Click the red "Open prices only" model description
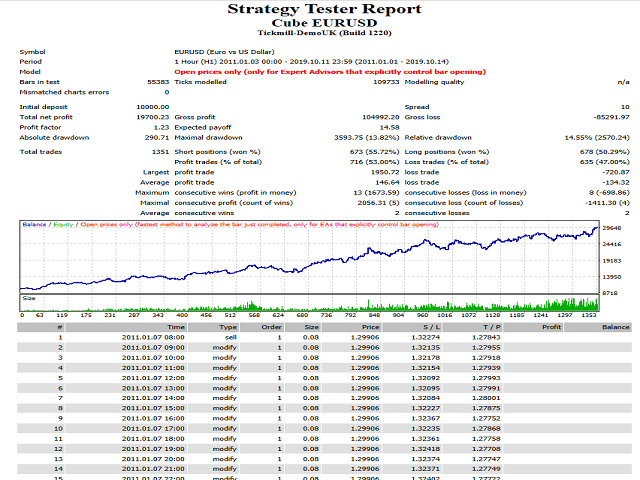Viewport: 640px width, 480px height. [x=330, y=72]
